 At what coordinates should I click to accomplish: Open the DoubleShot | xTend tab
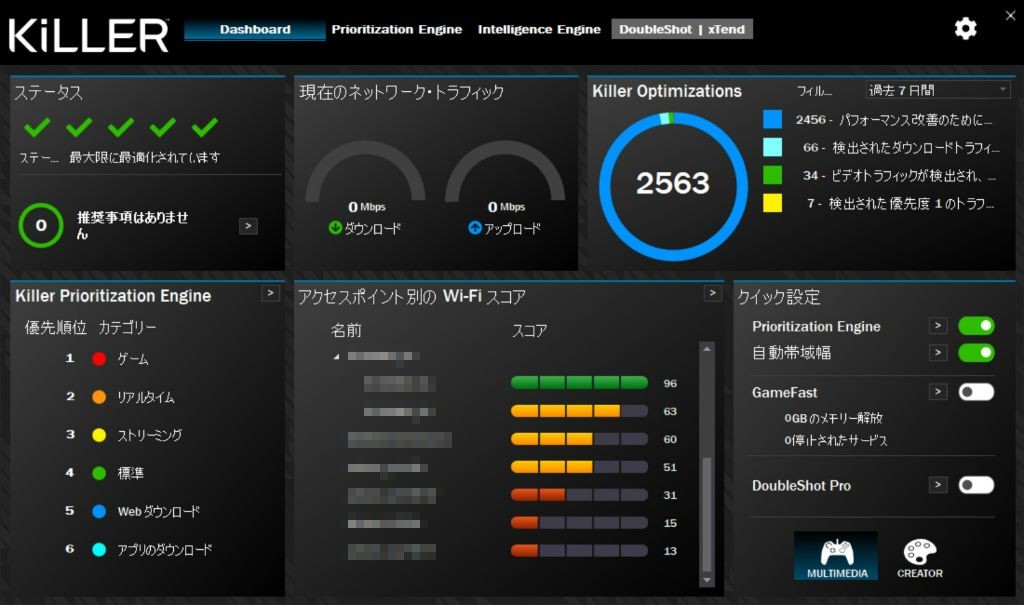tap(682, 29)
